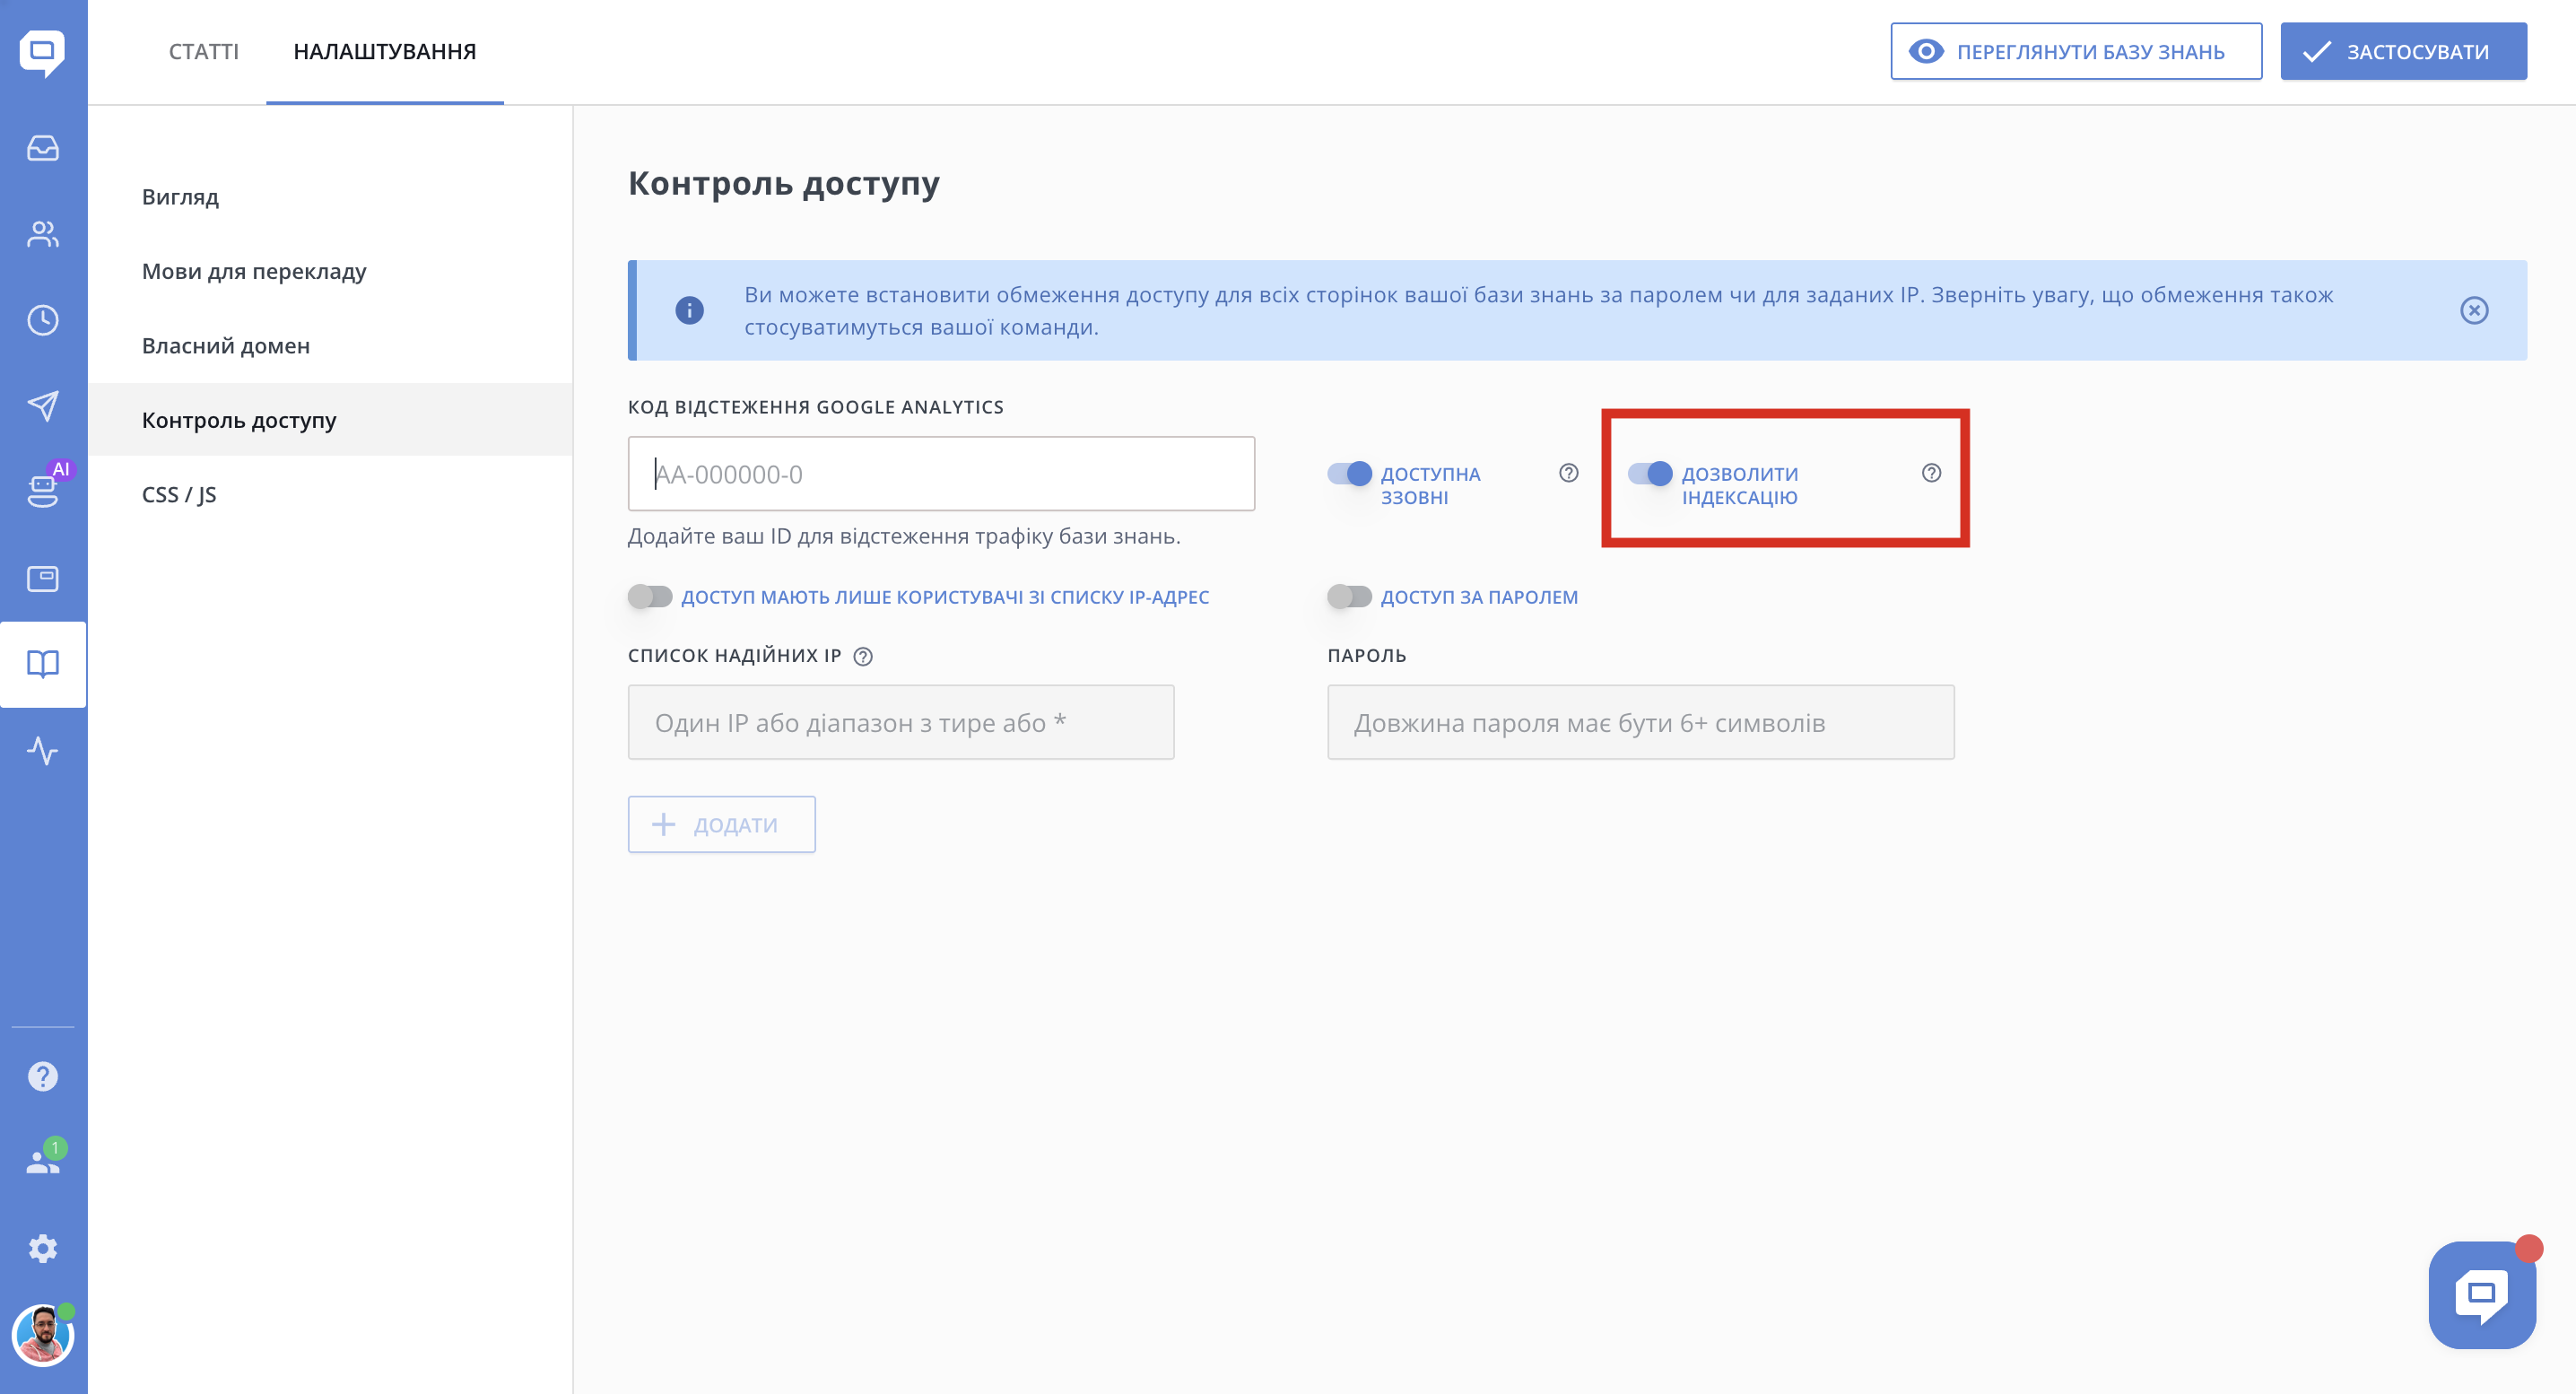Select Власний домен in settings menu

225,346
